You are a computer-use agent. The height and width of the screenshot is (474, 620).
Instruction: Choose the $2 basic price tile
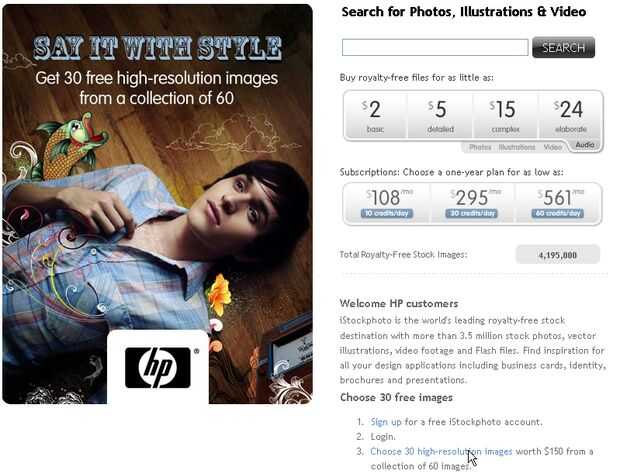tap(375, 115)
